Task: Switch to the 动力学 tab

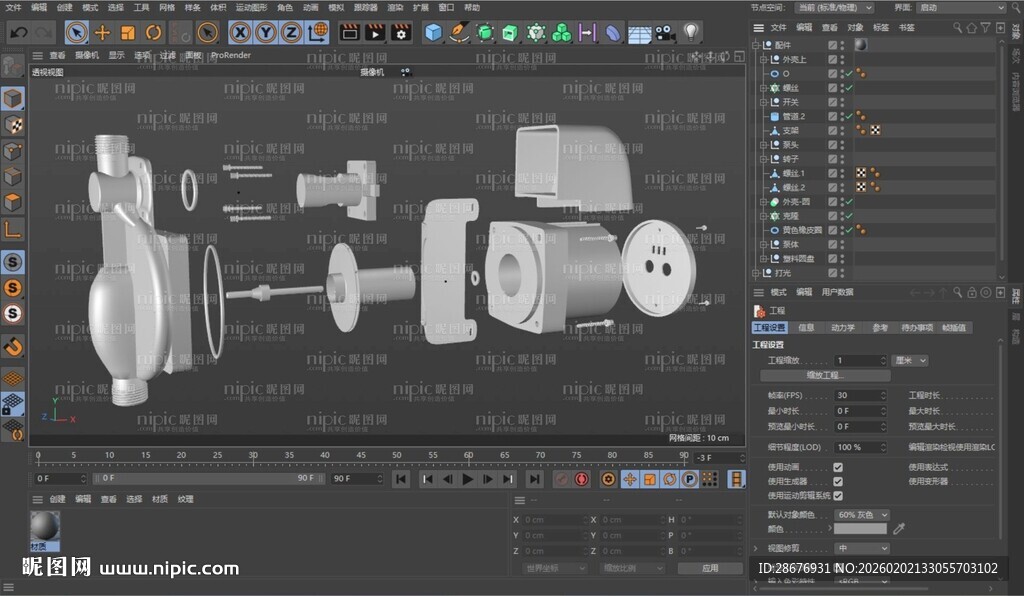Action: (841, 328)
